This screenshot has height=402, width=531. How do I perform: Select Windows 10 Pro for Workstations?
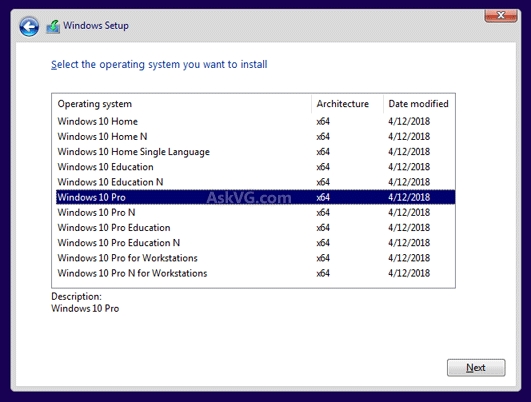click(255, 258)
